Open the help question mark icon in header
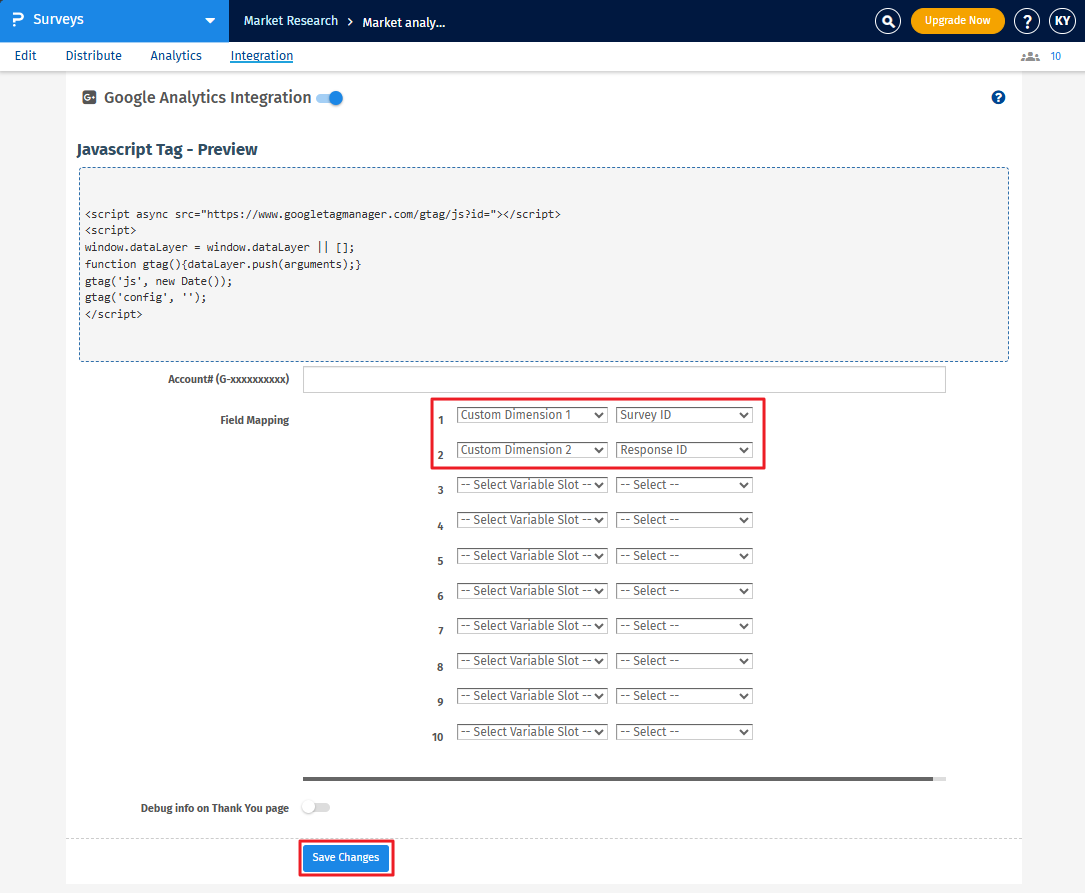The height and width of the screenshot is (893, 1085). (1027, 21)
